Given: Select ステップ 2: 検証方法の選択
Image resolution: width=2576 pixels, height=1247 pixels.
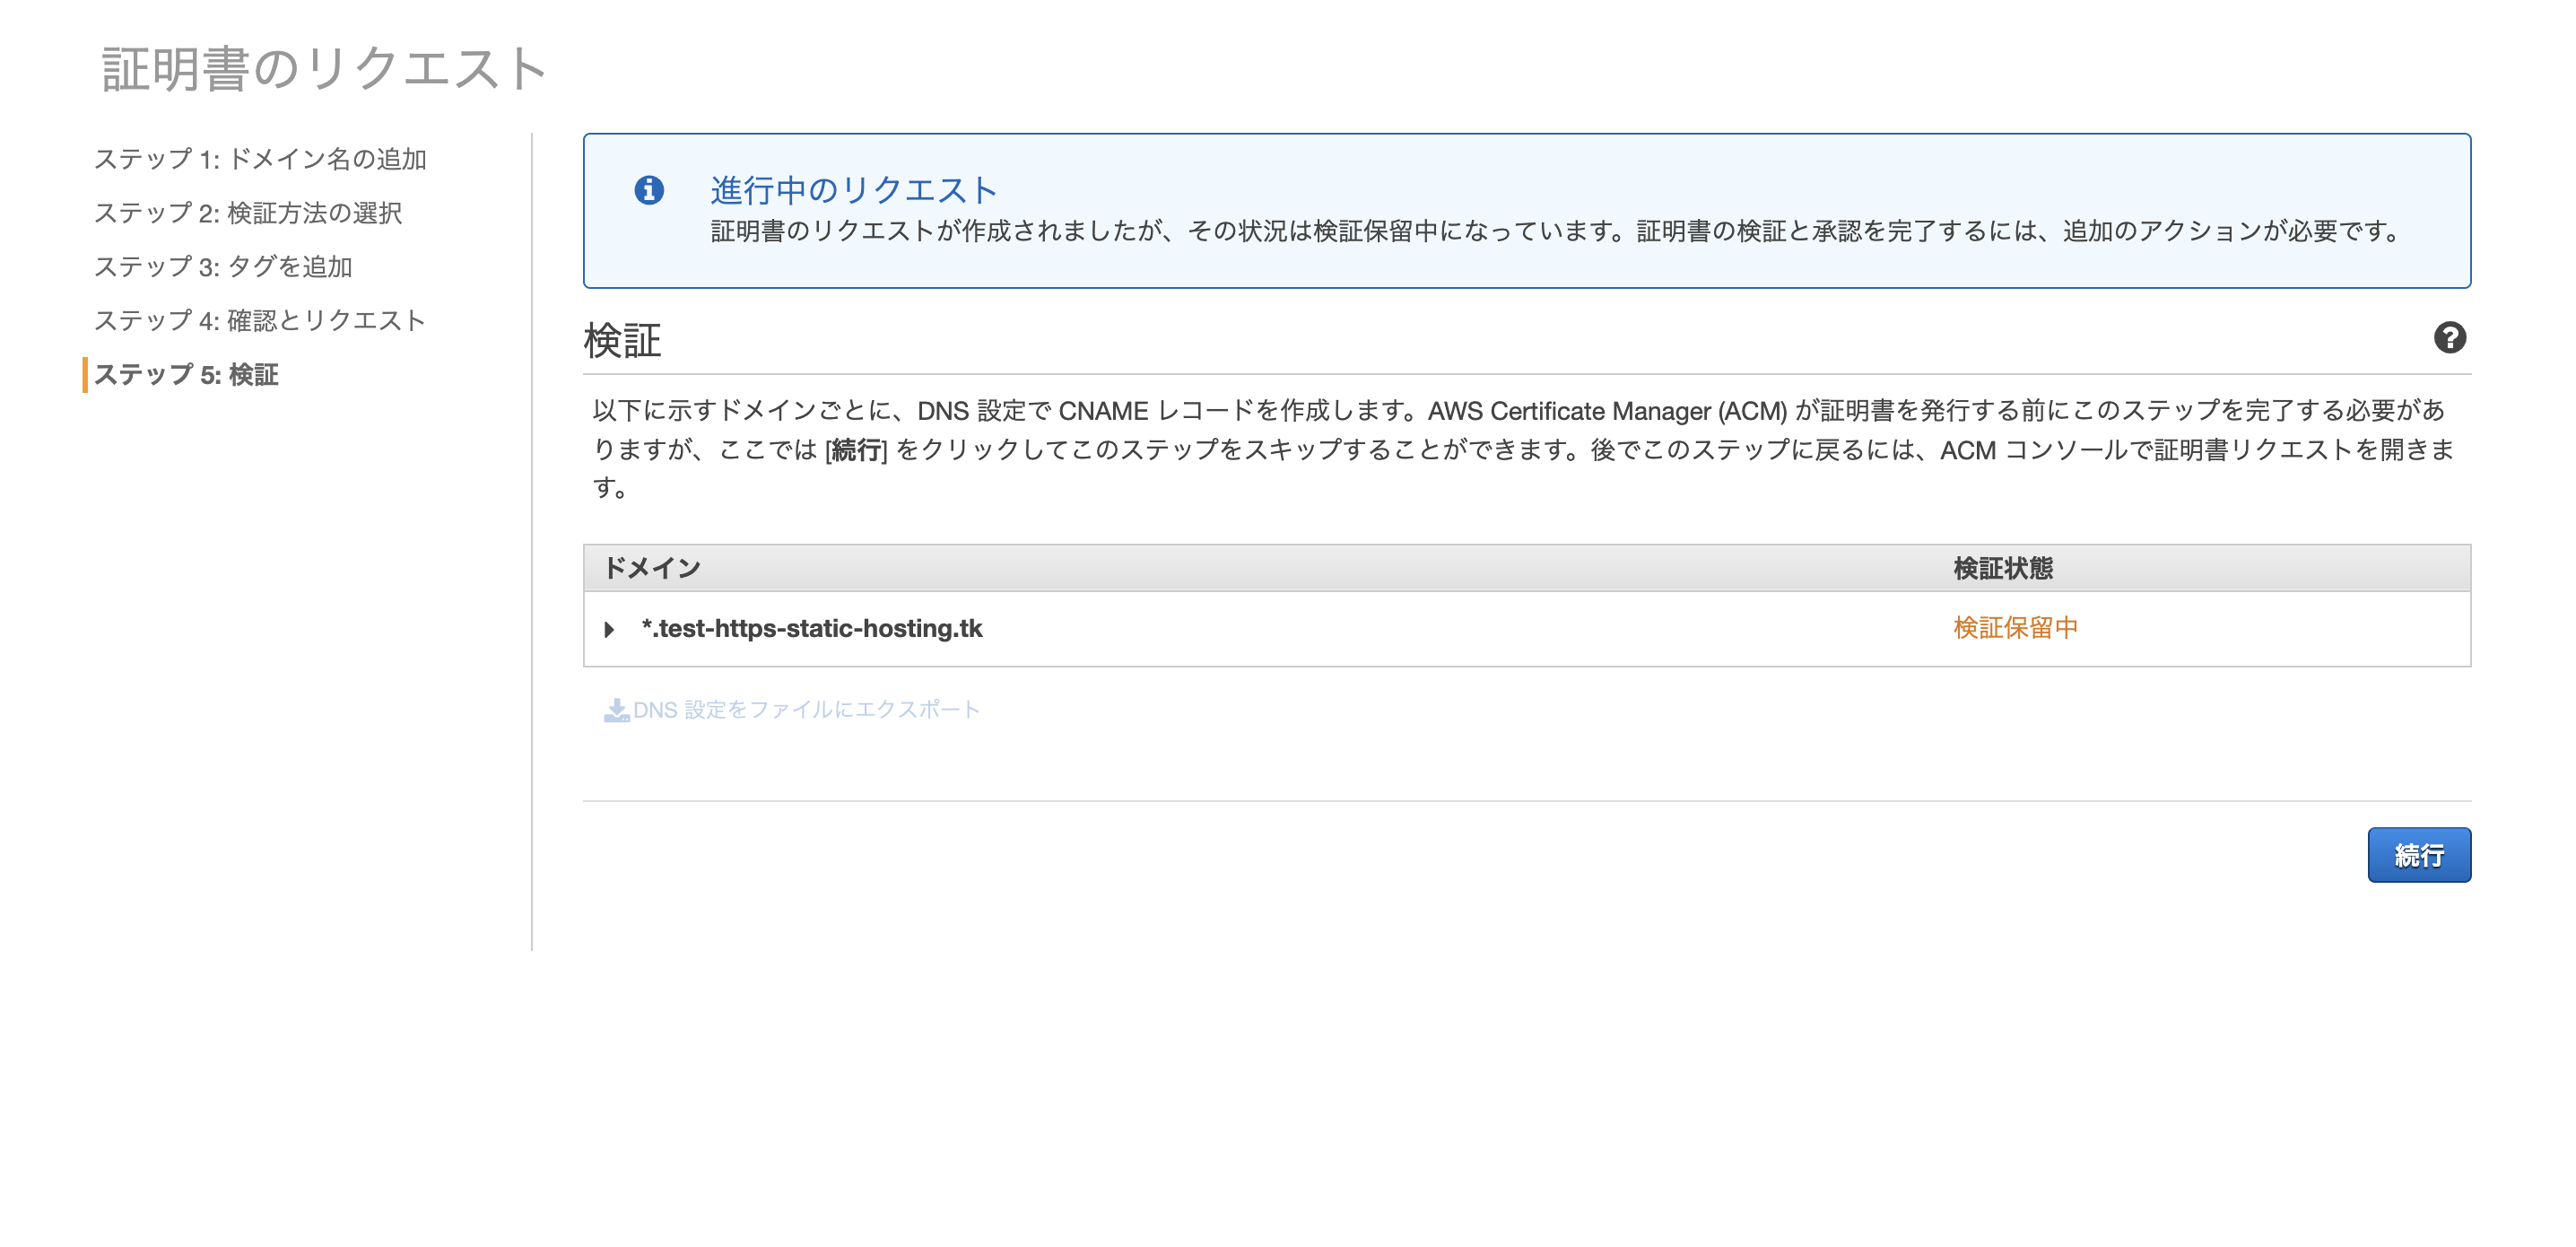Looking at the screenshot, I should 248,213.
